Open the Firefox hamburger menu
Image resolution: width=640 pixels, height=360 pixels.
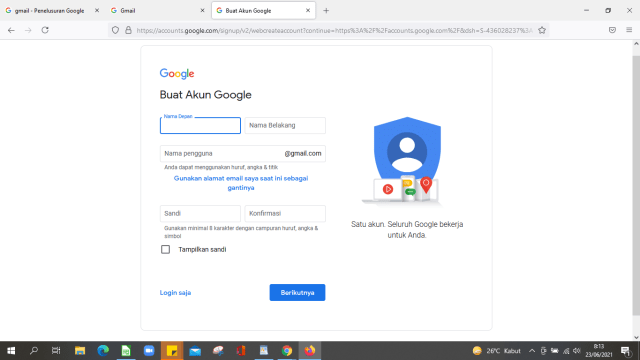click(629, 30)
